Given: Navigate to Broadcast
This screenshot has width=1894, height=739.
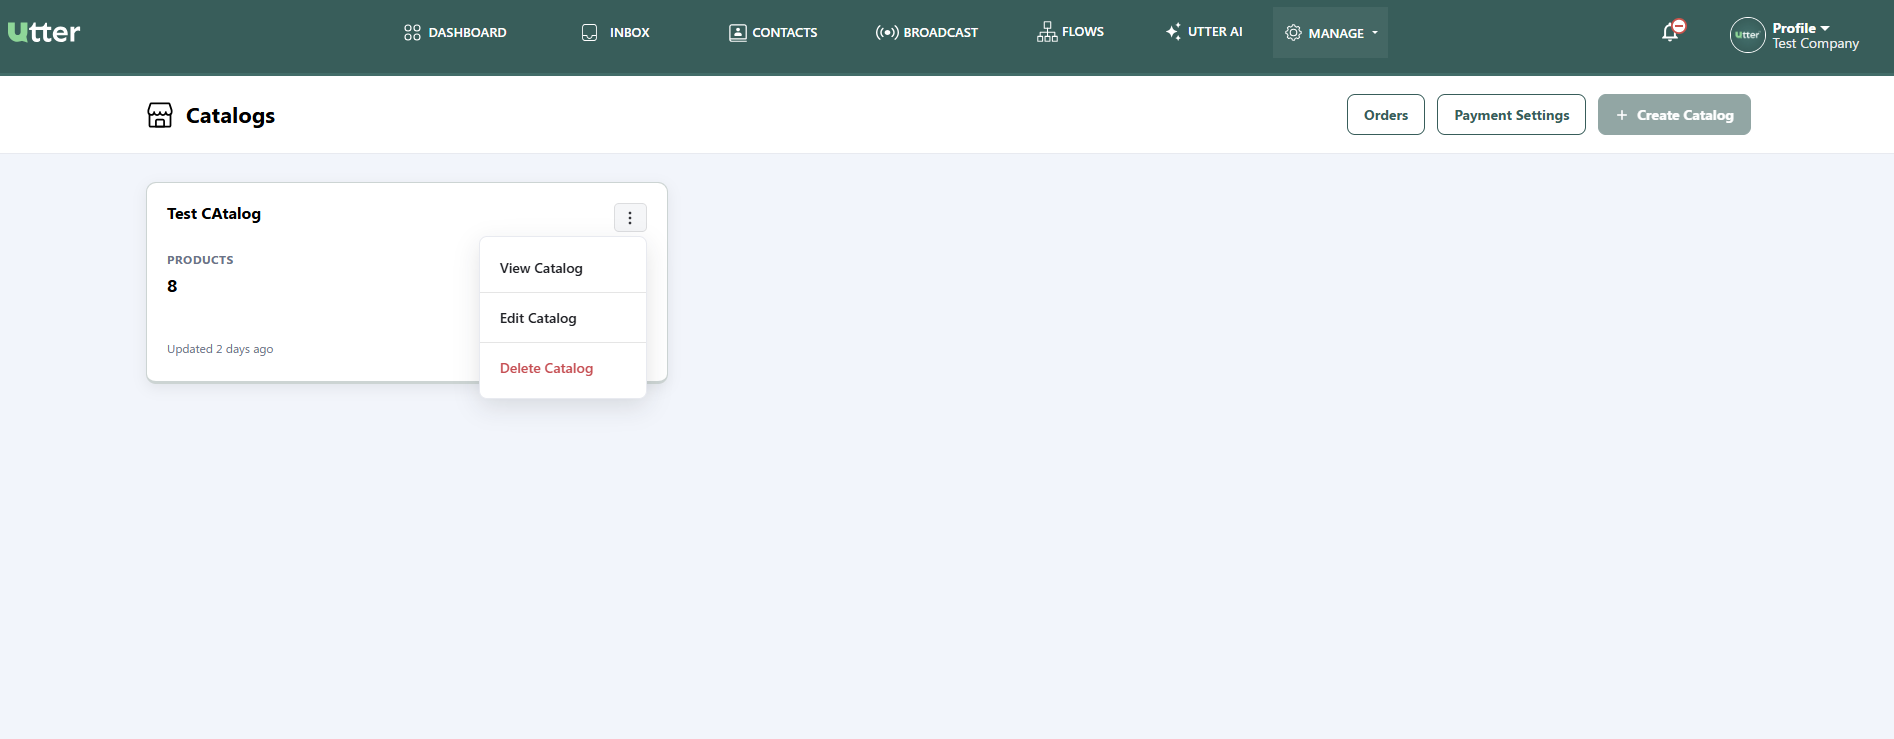Looking at the screenshot, I should (x=927, y=33).
